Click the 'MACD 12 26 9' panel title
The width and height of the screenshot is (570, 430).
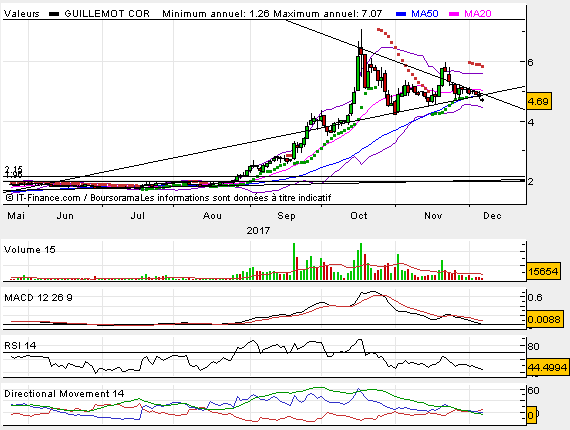pos(38,298)
